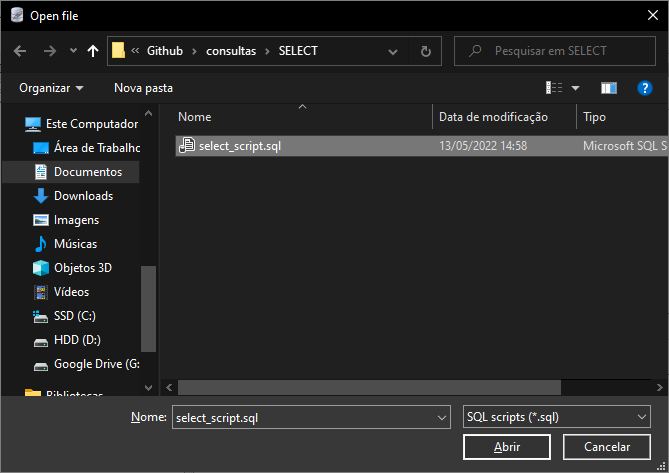Go up one folder level
The width and height of the screenshot is (669, 473).
coord(93,51)
